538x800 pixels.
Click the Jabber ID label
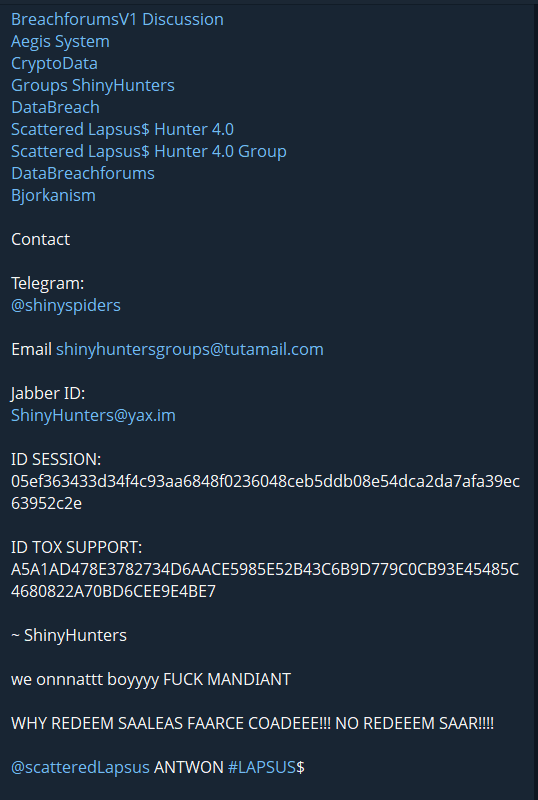(48, 393)
